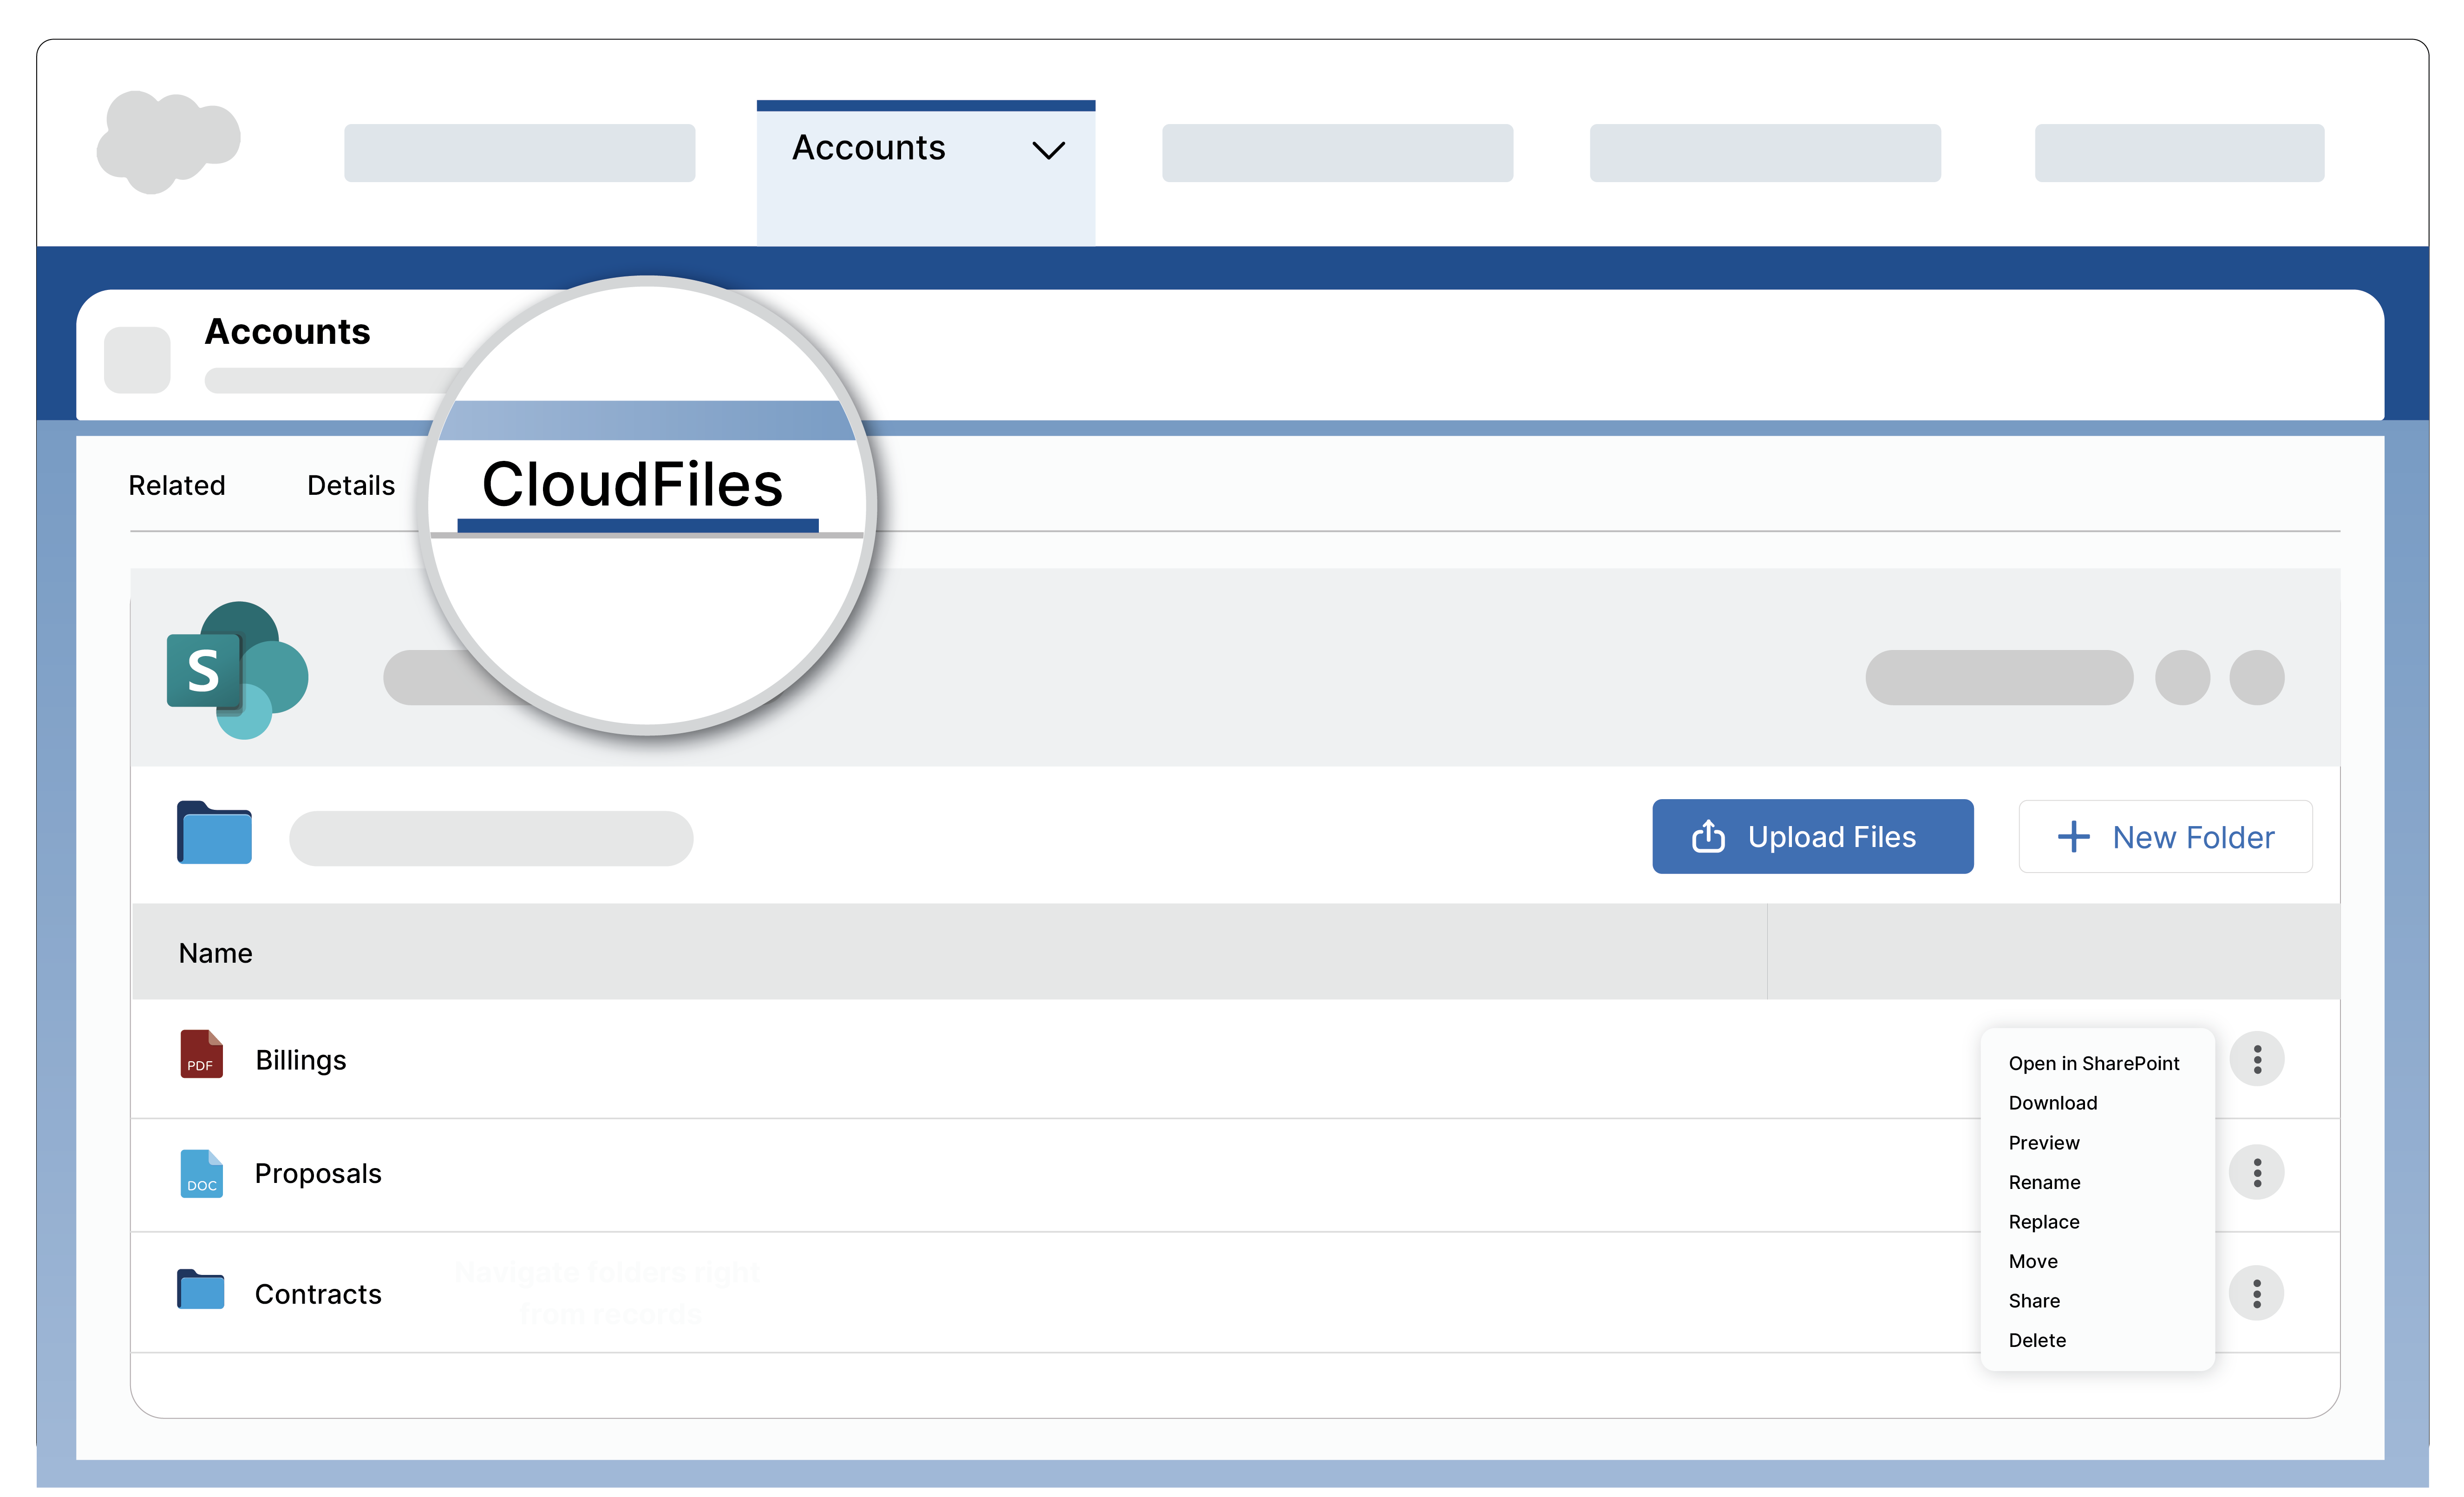Expand the Accounts tab dropdown chevron
2464x1497 pixels.
coord(1048,150)
